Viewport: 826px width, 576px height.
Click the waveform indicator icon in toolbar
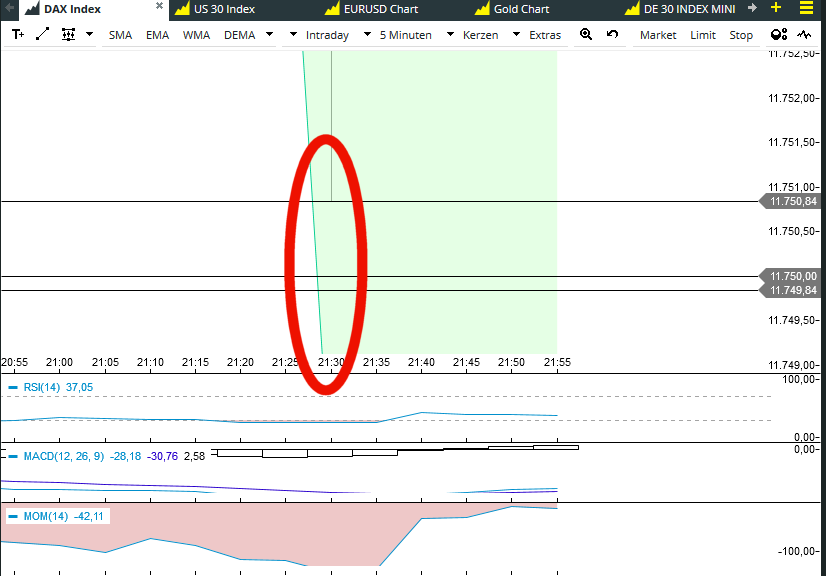805,35
